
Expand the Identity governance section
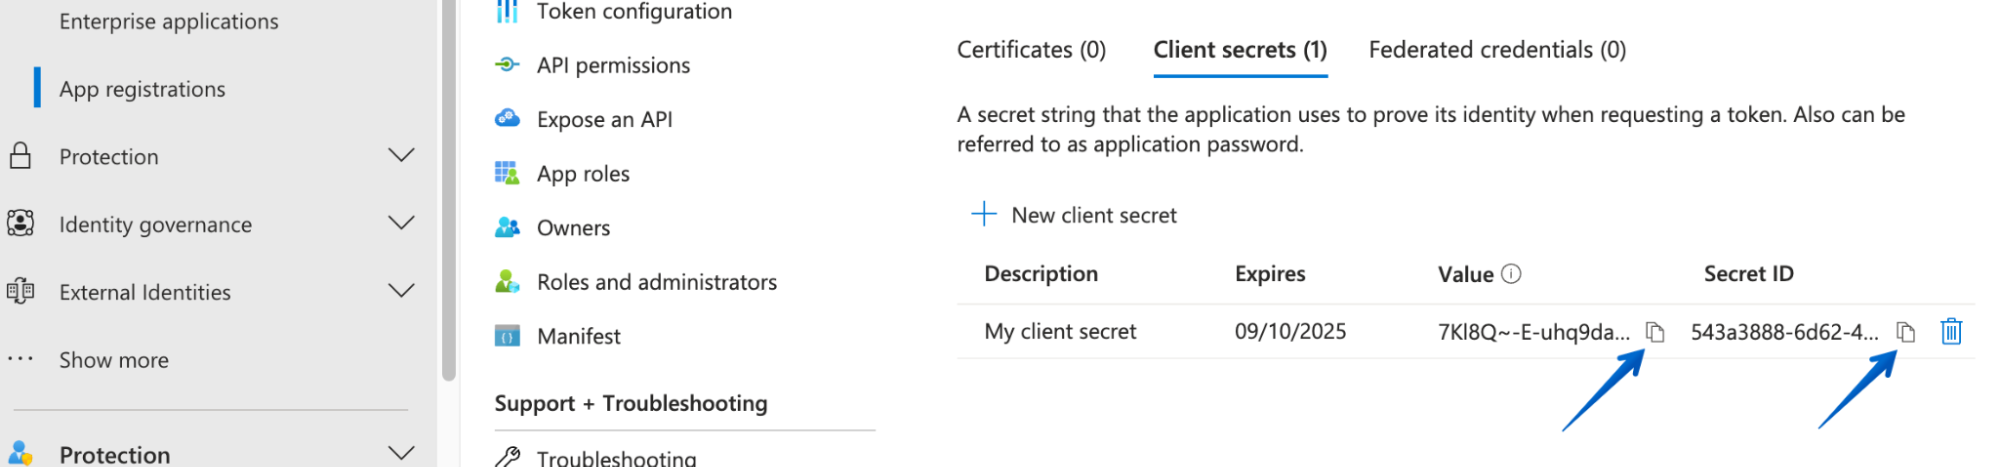click(401, 223)
